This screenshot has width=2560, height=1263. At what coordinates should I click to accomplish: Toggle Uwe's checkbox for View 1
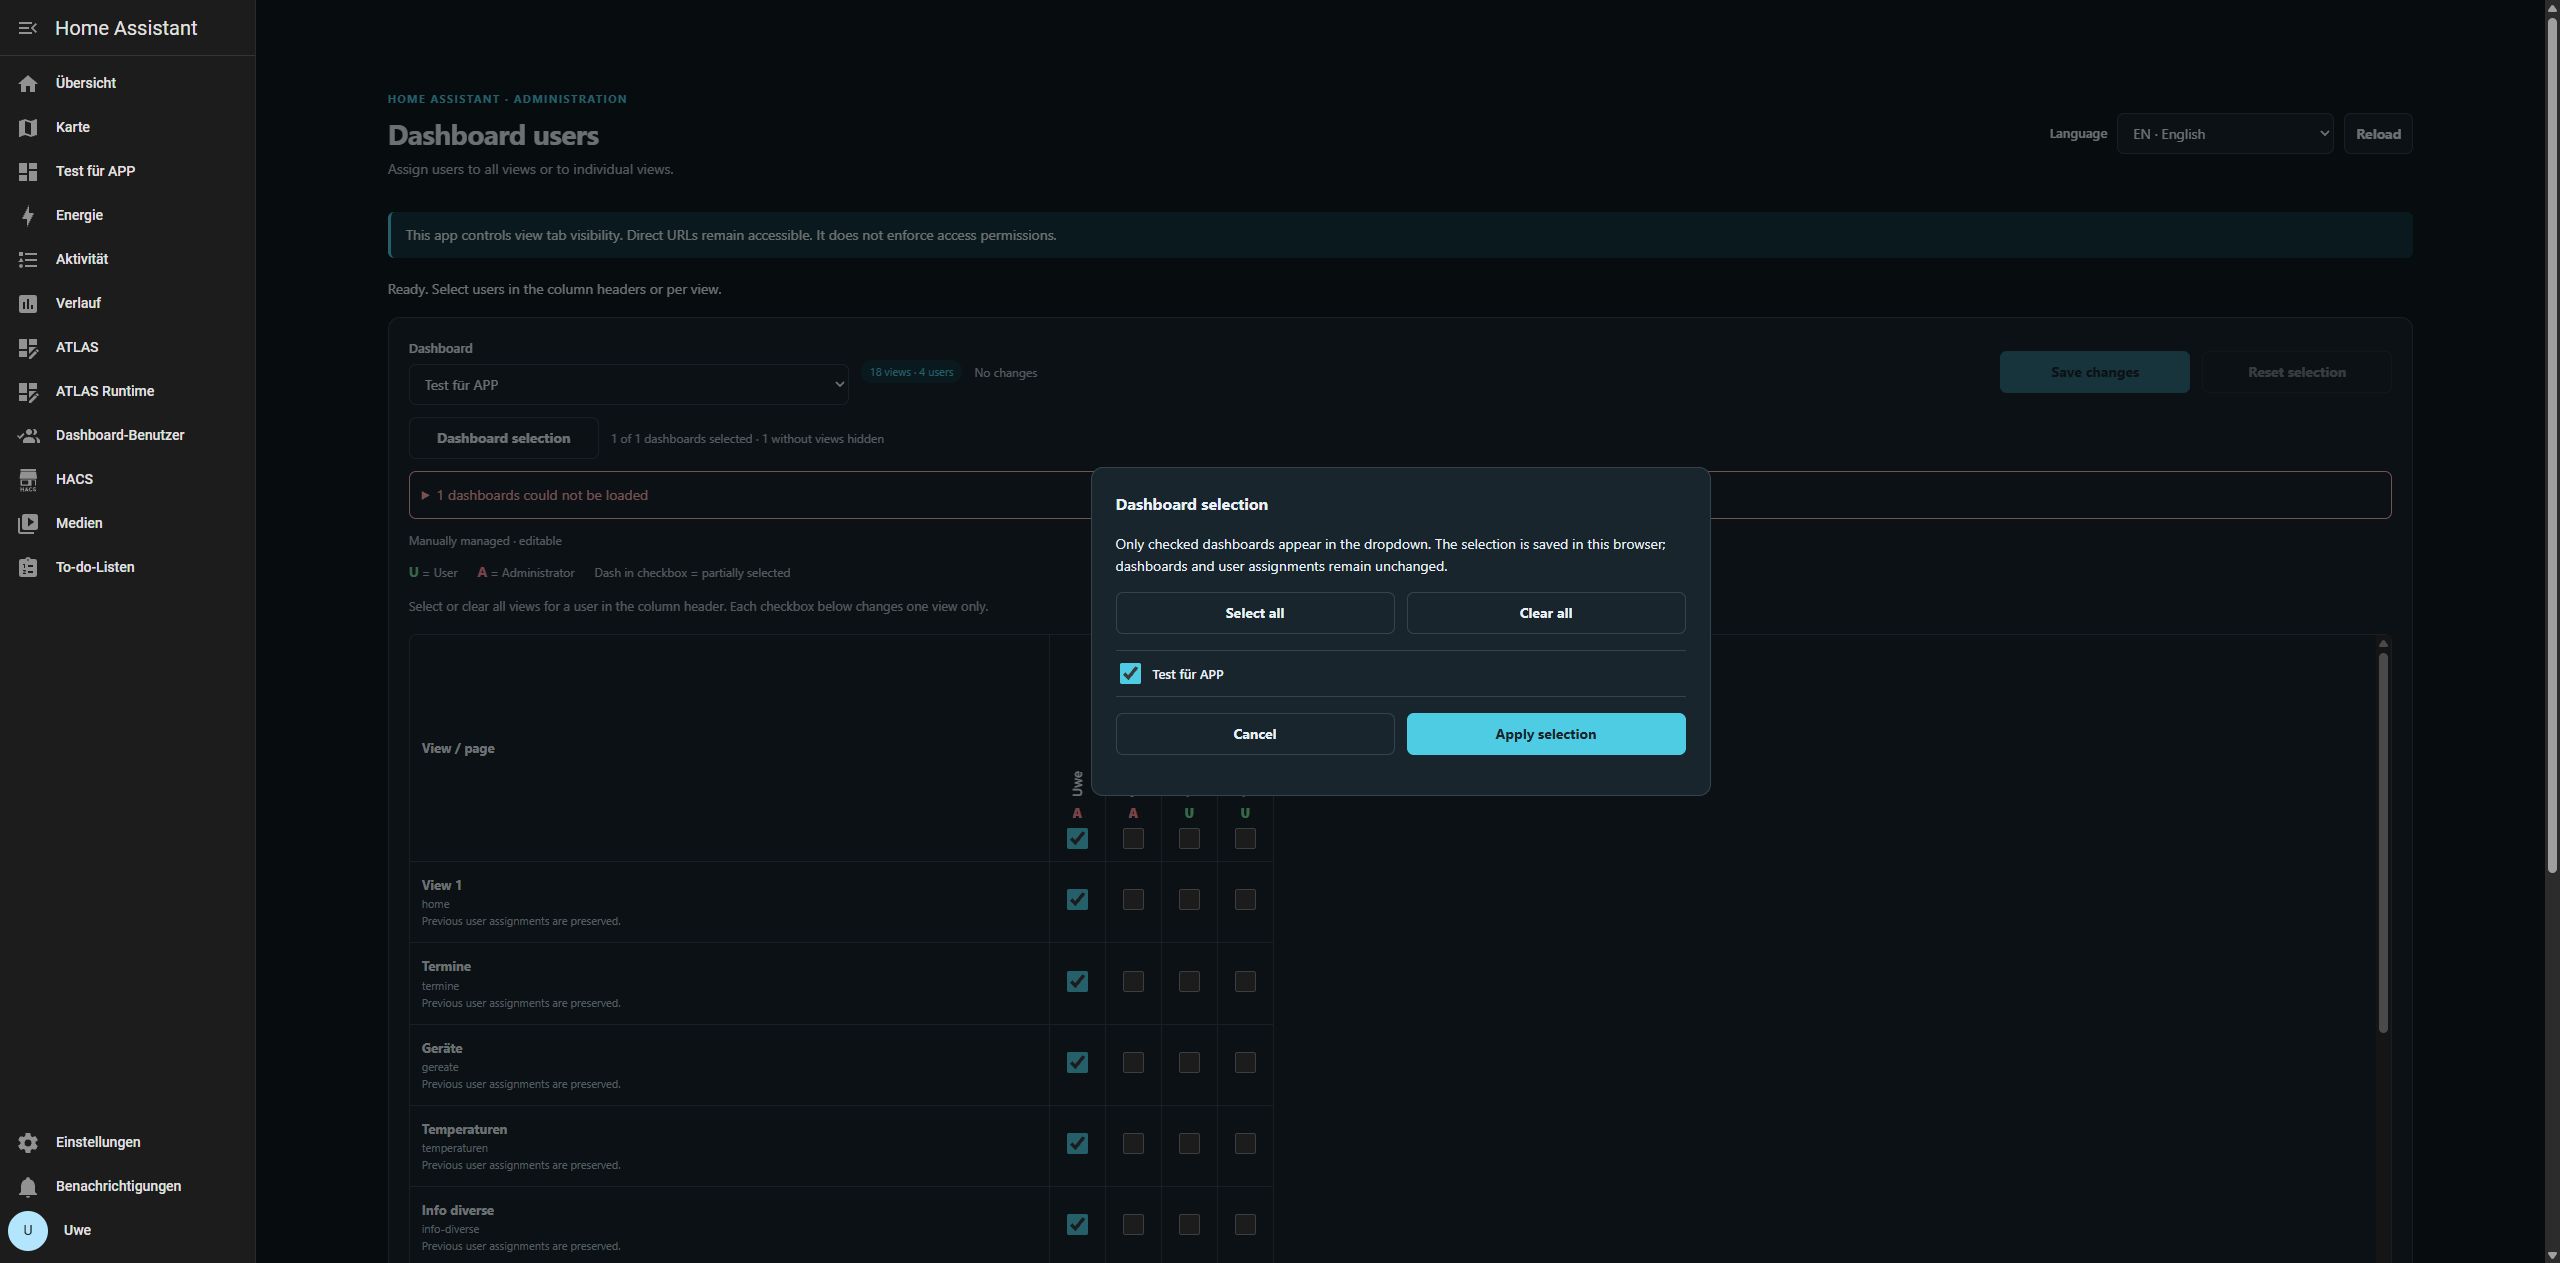[1077, 900]
